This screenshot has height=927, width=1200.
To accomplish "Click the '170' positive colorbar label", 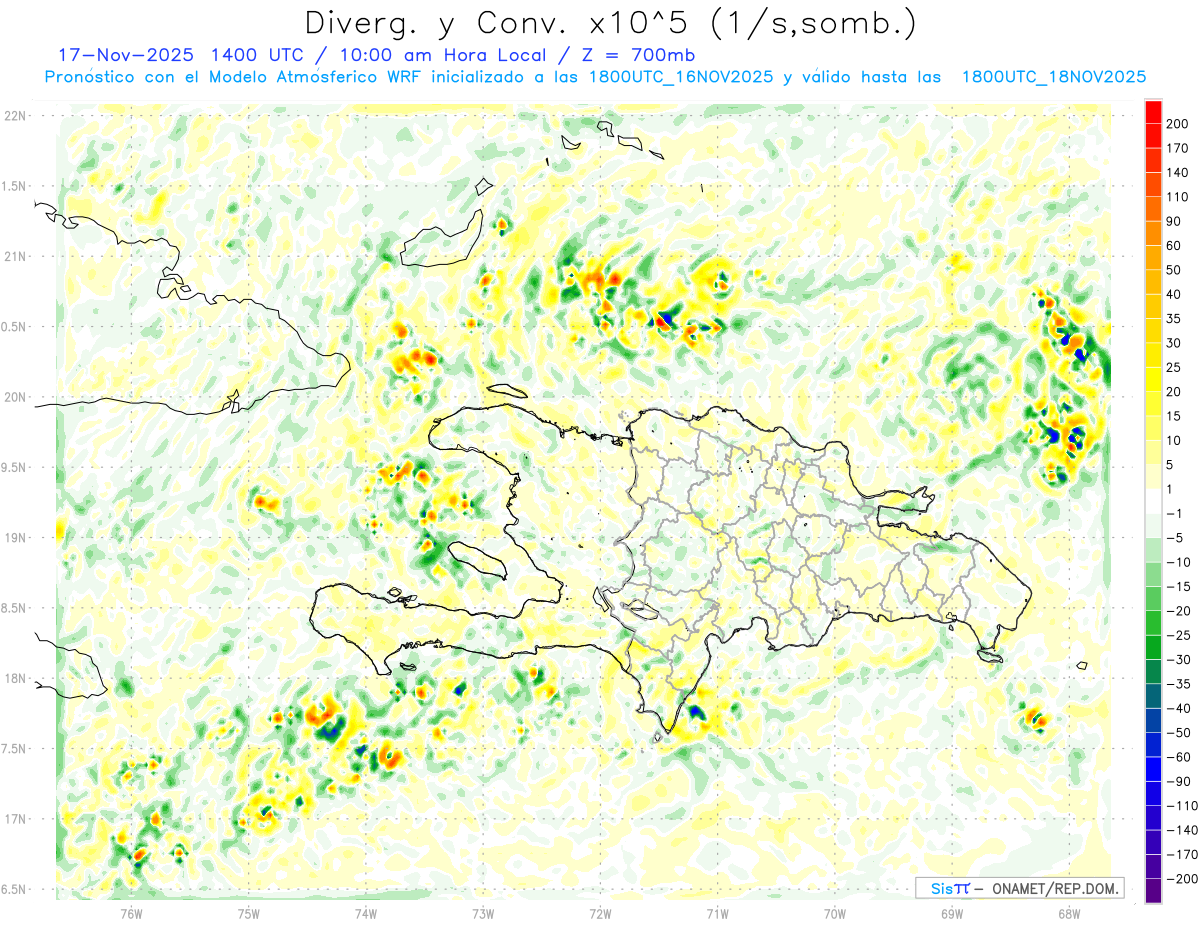I will tap(1177, 148).
